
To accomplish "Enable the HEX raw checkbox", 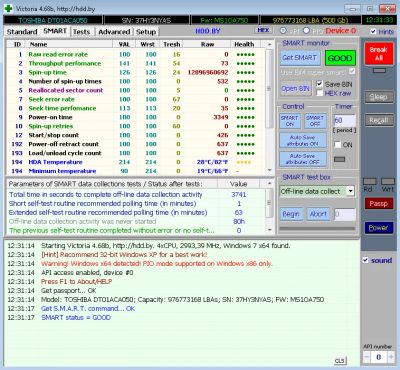I will pyautogui.click(x=319, y=93).
